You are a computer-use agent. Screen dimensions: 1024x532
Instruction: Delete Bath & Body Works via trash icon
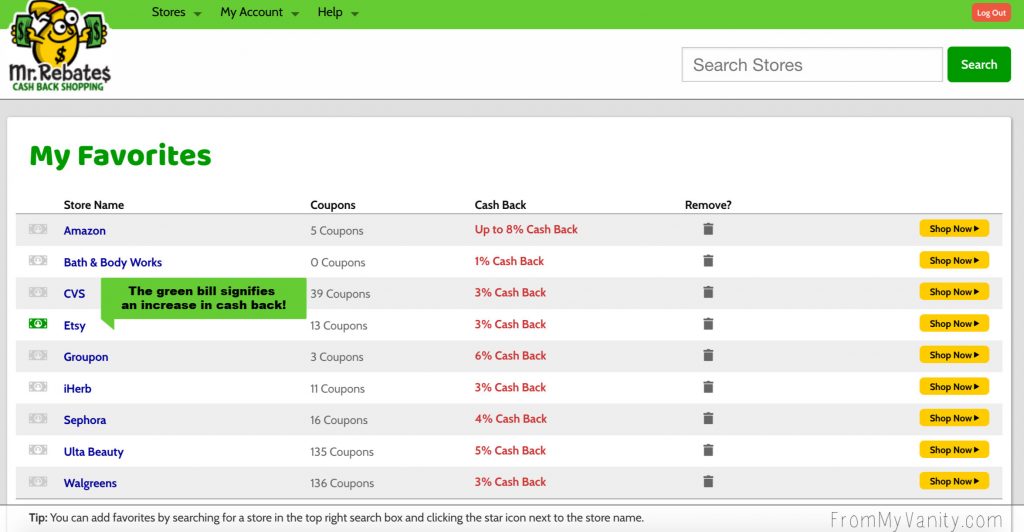pos(708,260)
